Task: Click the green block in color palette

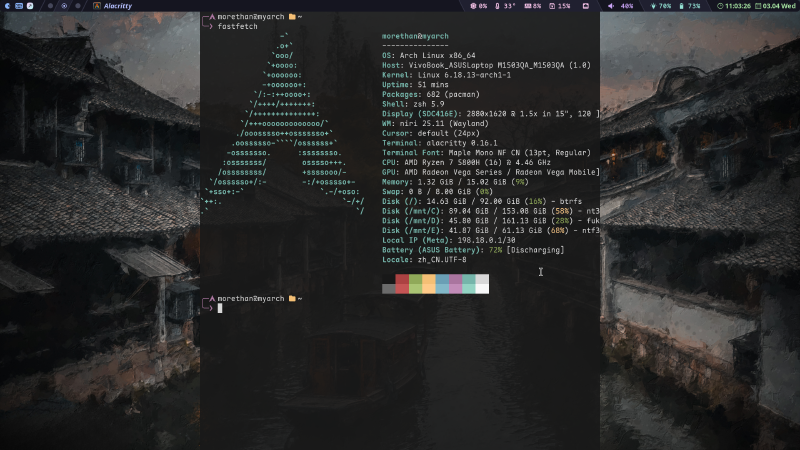Action: point(415,284)
